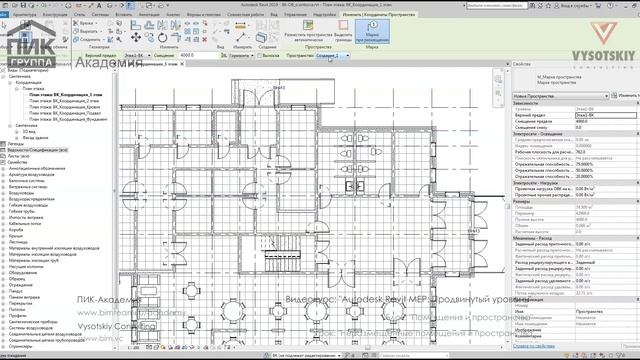Click the steering wheel navigation icon
This screenshot has height=360, width=640.
[498, 80]
